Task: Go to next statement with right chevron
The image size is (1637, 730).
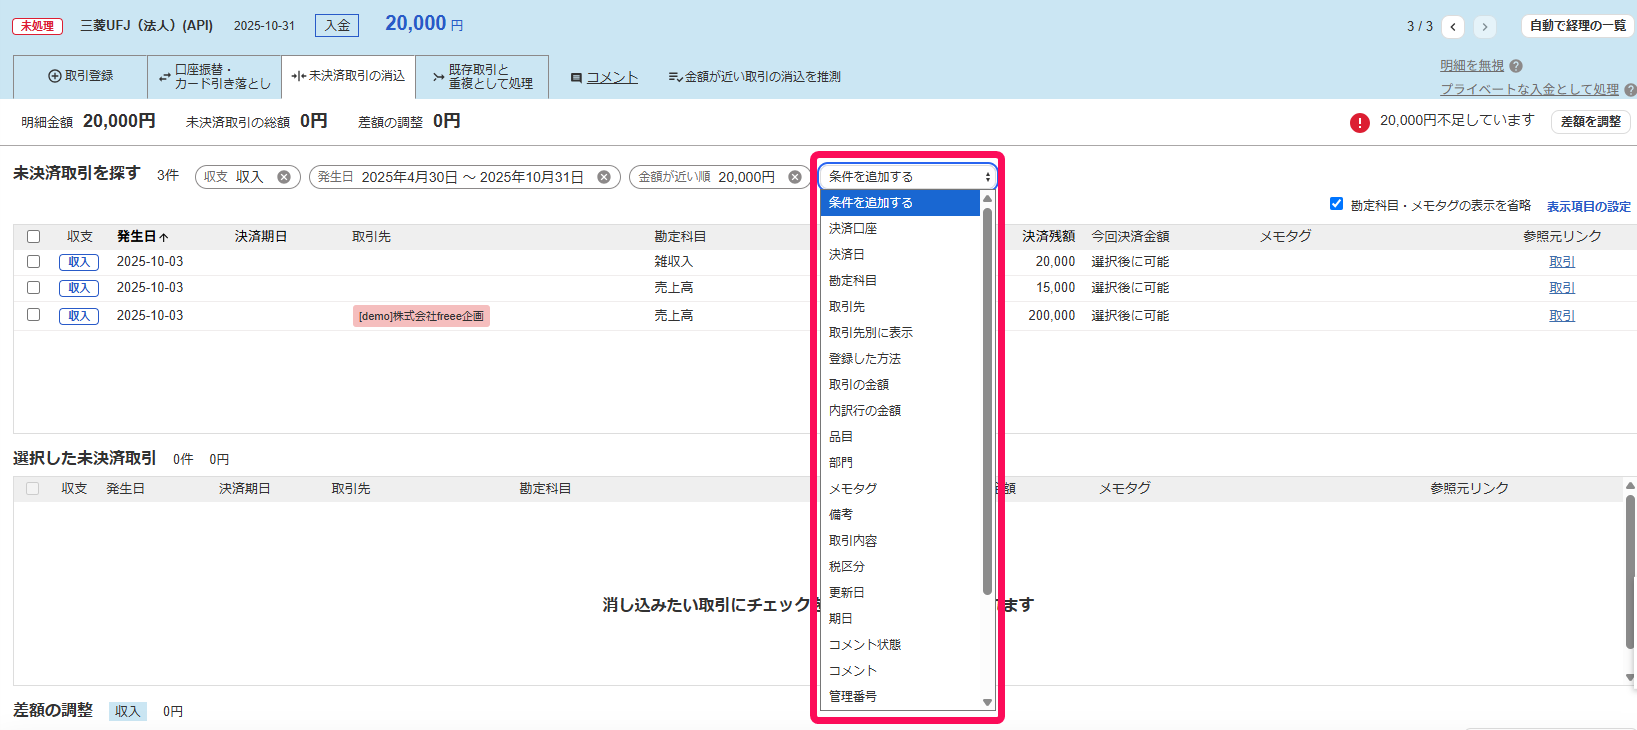Action: click(1485, 27)
